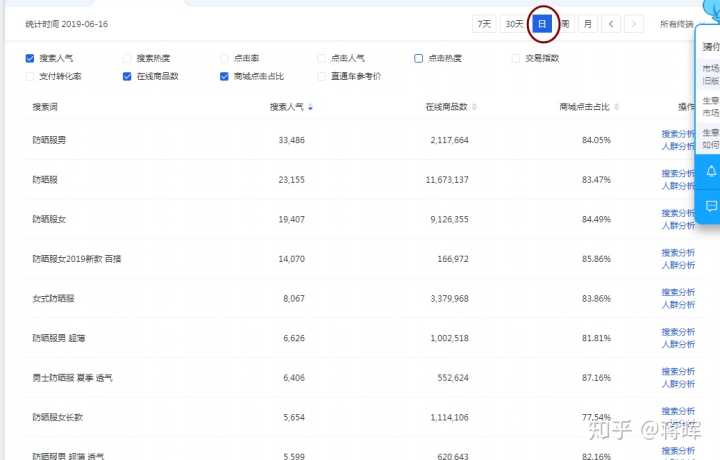Open the 所有终端 dropdown

(x=677, y=24)
